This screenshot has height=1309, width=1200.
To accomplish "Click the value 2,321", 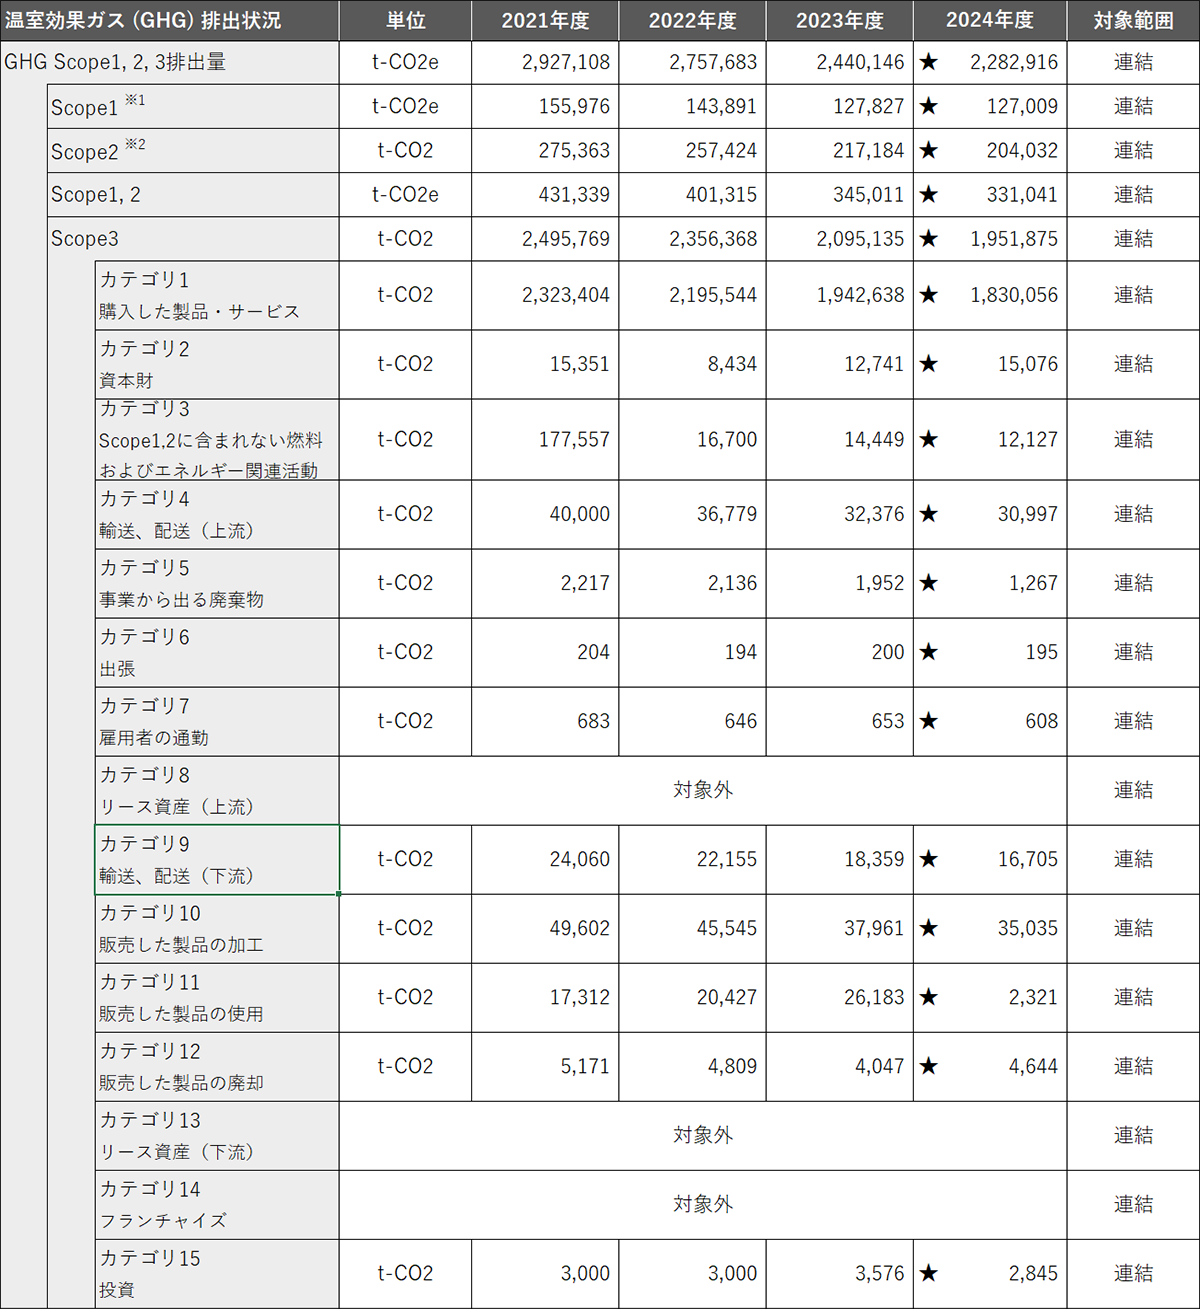I will point(1033,997).
